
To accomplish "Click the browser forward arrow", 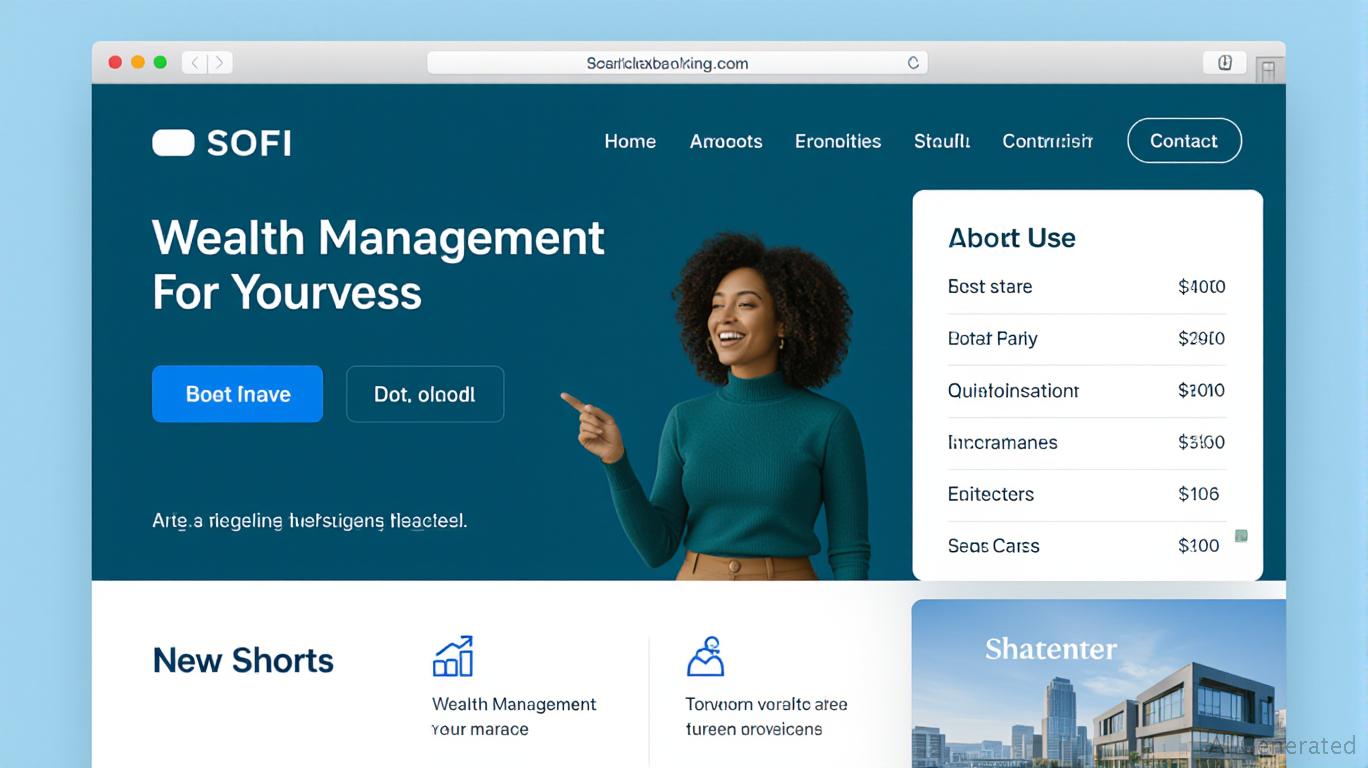I will tap(220, 62).
